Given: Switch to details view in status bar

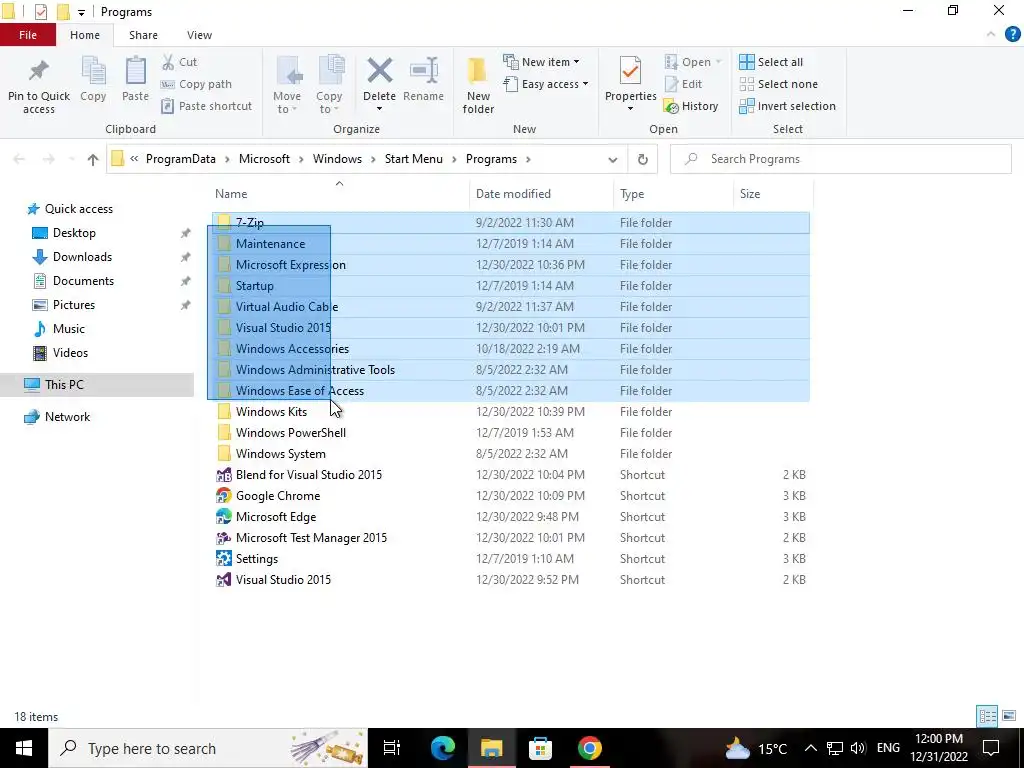Looking at the screenshot, I should (987, 716).
